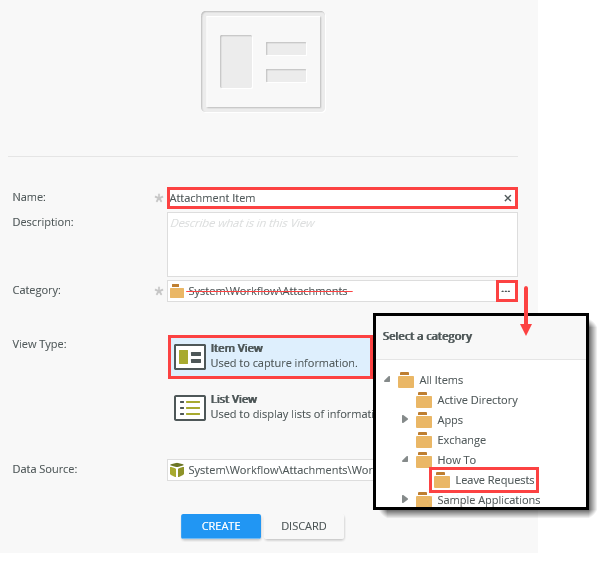Click the Item View icon

(x=190, y=357)
